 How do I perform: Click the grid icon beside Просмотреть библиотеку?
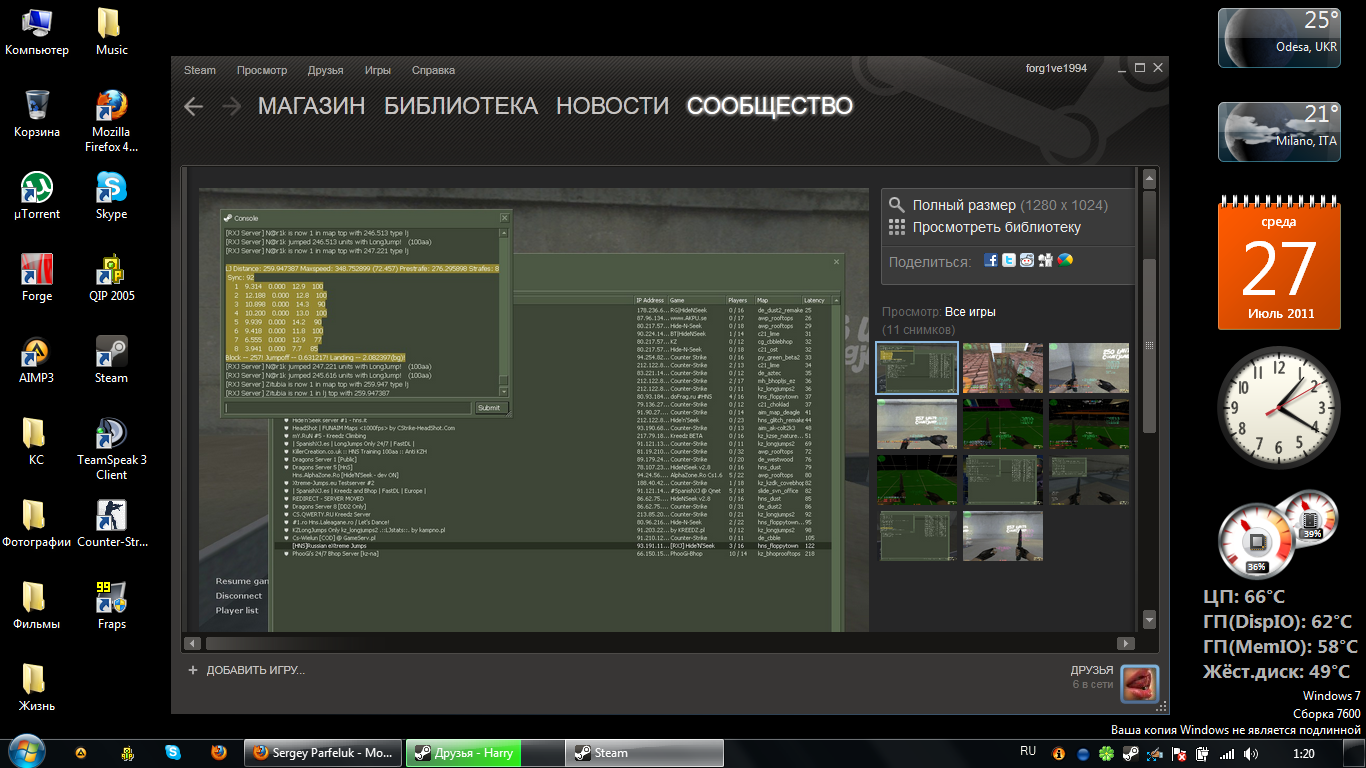click(897, 227)
